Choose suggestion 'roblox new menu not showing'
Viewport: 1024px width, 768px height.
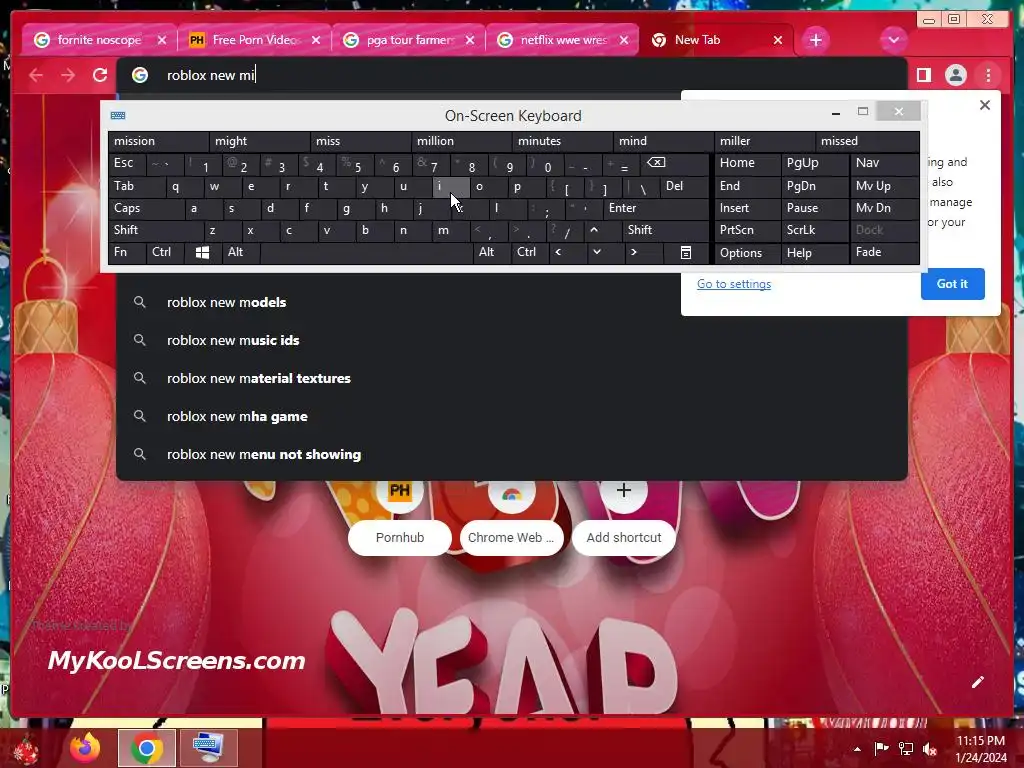[512, 455]
